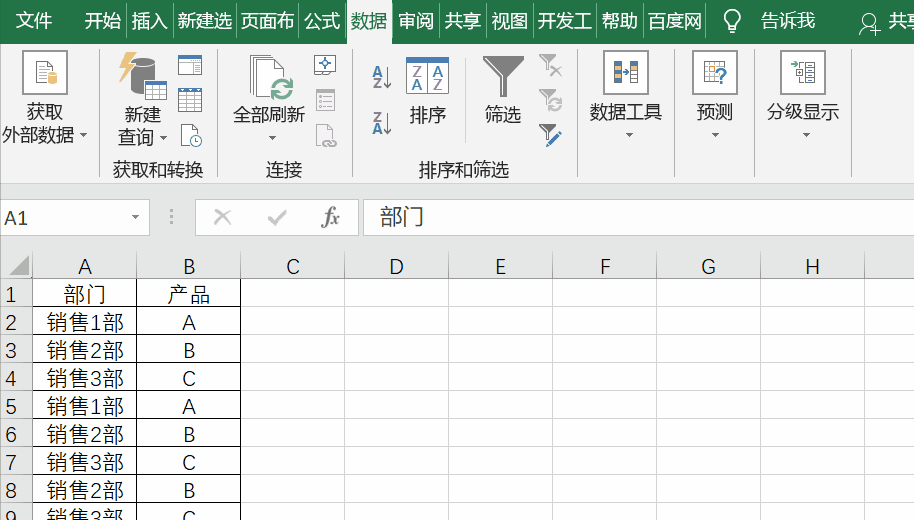Viewport: 914px width, 520px height.
Task: Switch to the 插入 (Insert) tab
Action: pyautogui.click(x=149, y=21)
